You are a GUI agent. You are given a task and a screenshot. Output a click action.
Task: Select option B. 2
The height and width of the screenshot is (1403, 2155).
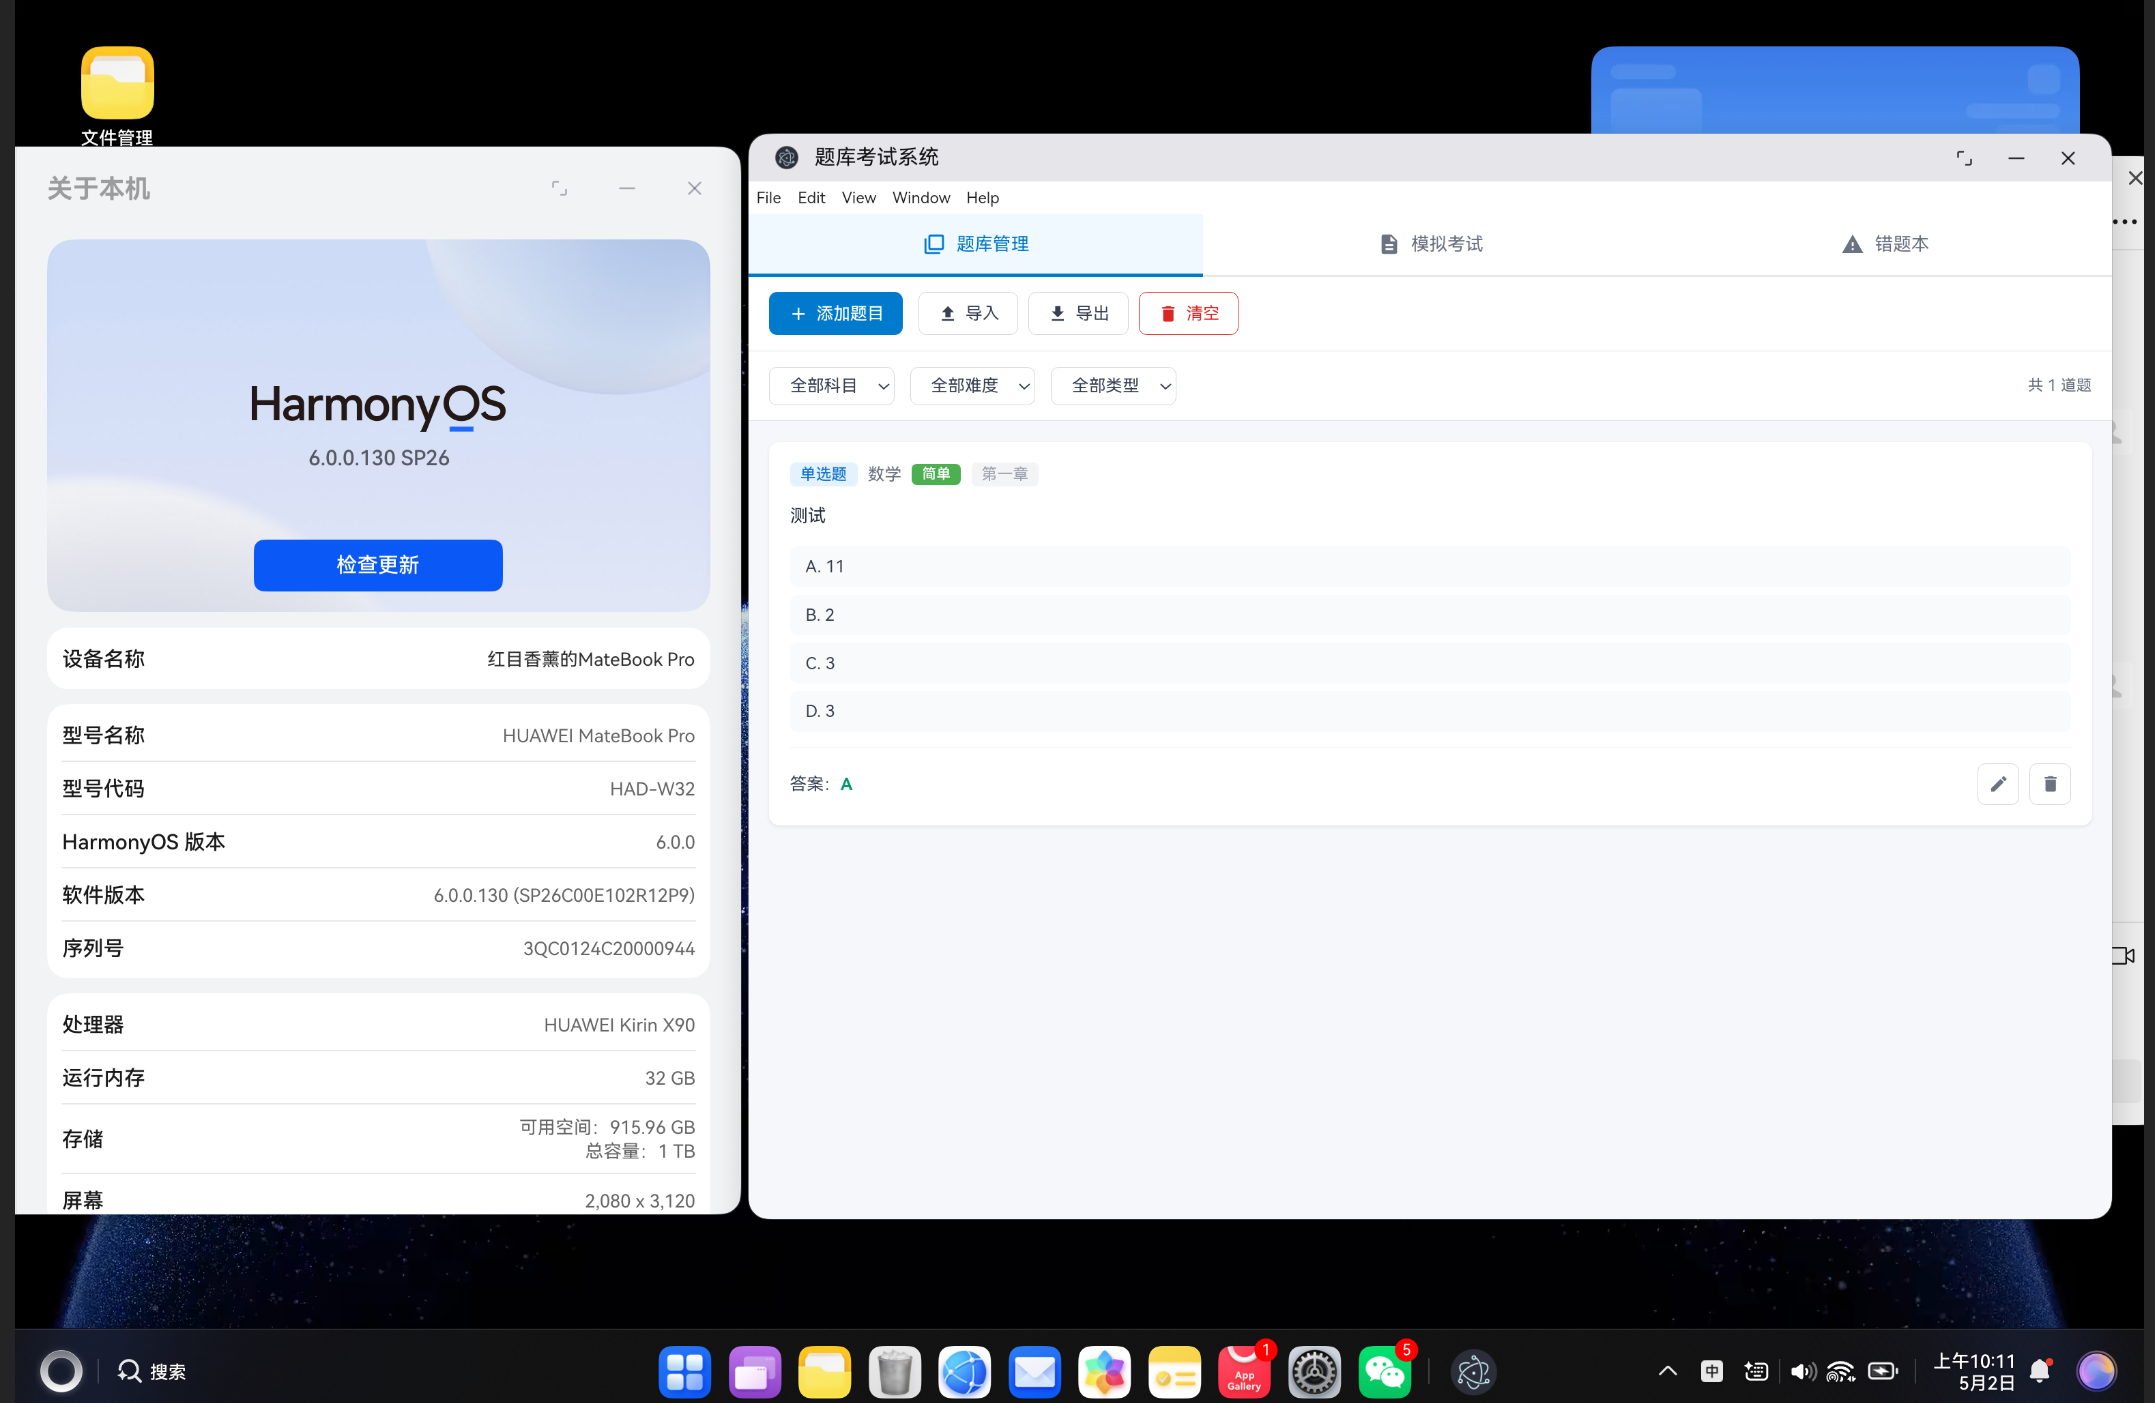click(x=1430, y=615)
